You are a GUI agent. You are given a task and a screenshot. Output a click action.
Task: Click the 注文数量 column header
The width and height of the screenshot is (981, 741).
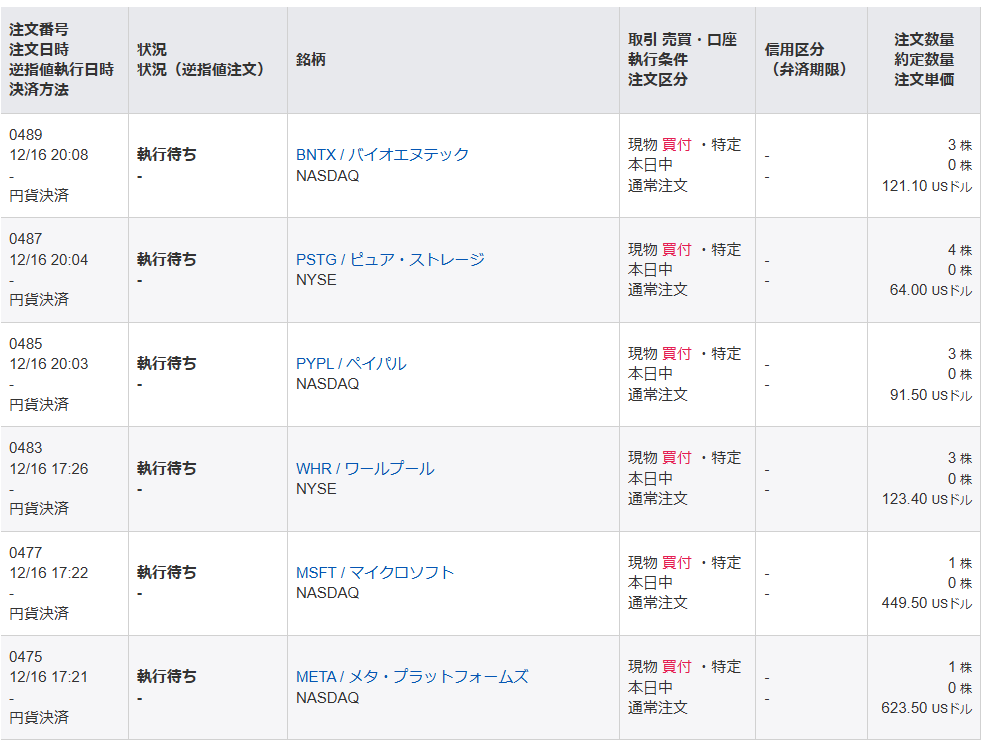click(923, 39)
